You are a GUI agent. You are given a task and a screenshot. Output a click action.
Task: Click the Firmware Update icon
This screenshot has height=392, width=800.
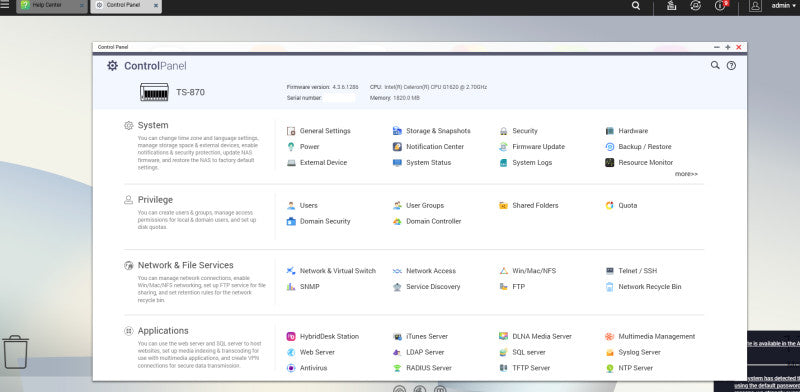pos(504,147)
